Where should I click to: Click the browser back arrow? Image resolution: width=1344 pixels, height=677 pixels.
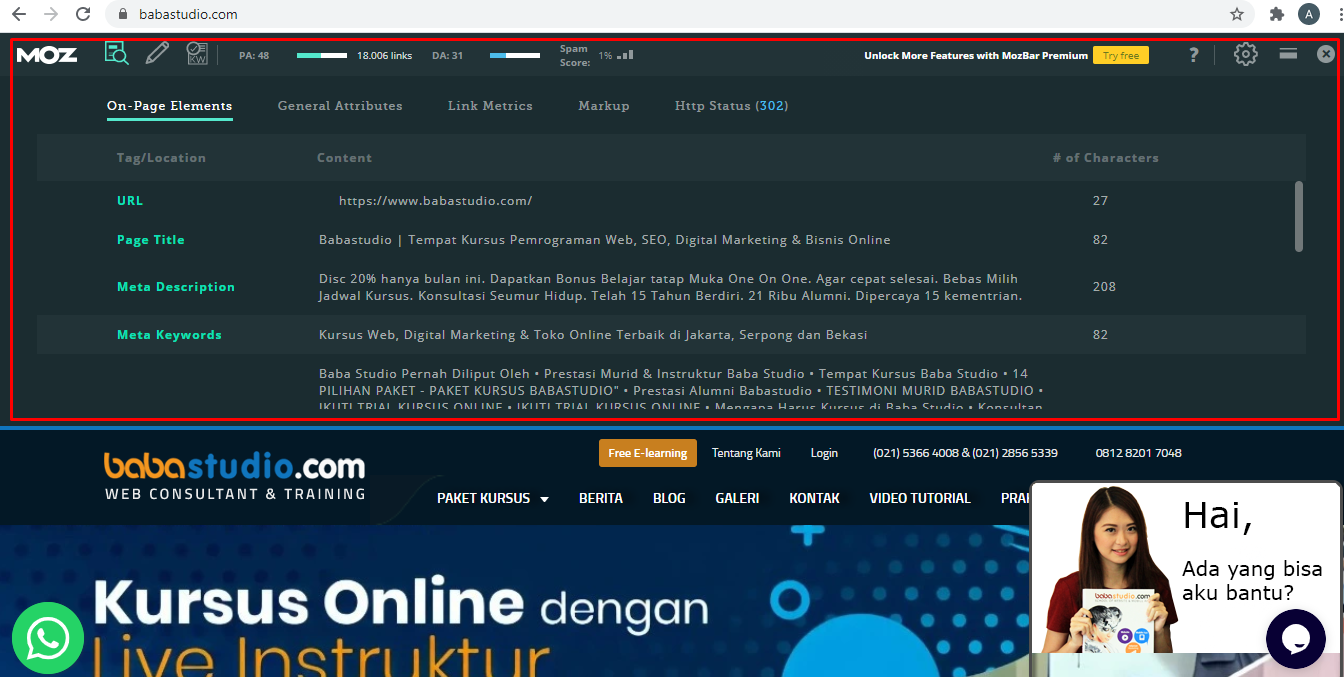(x=19, y=15)
